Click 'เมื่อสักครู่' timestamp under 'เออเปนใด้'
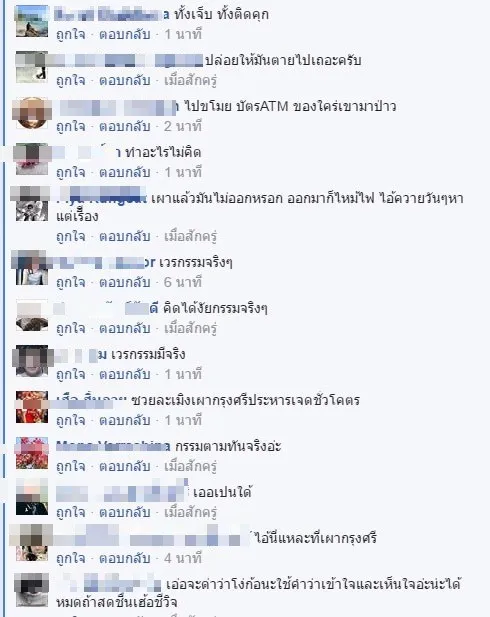 (x=190, y=513)
